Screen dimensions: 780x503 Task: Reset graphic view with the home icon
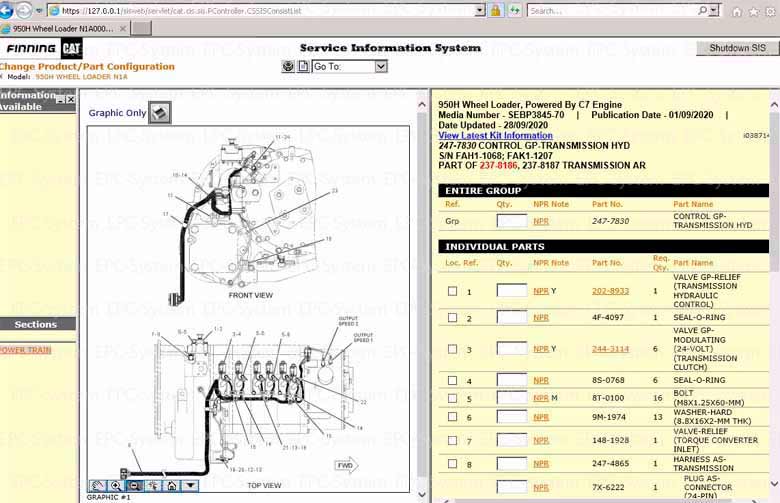(172, 486)
